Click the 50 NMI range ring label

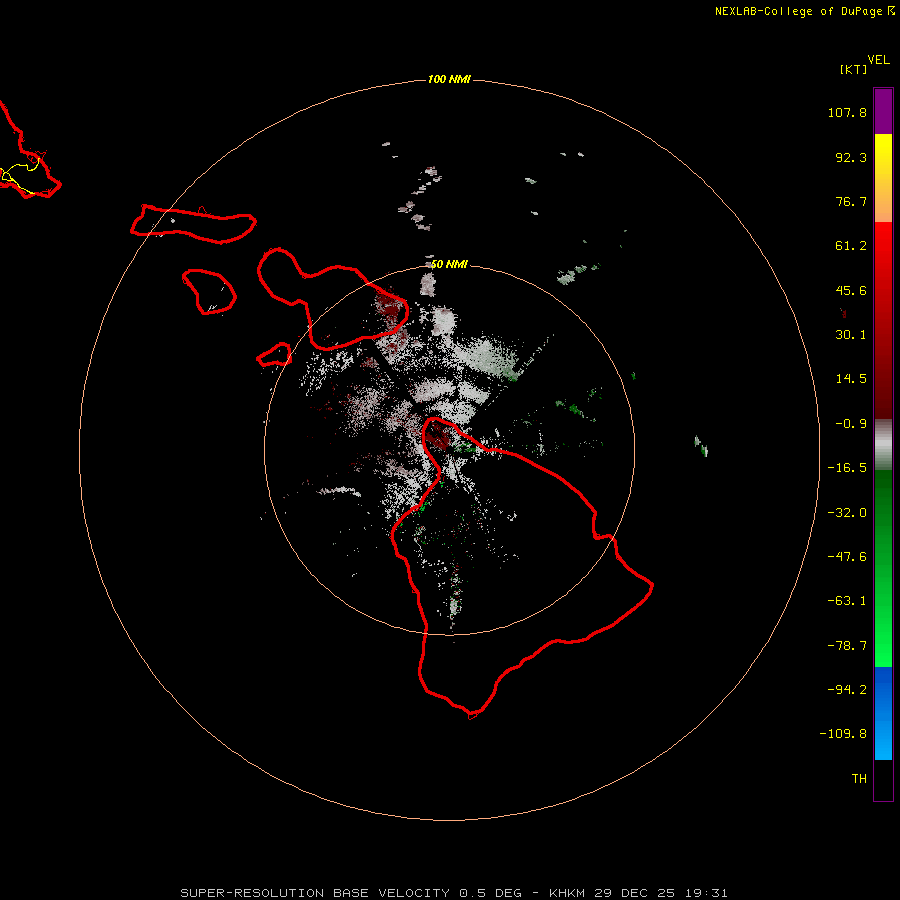tap(449, 264)
